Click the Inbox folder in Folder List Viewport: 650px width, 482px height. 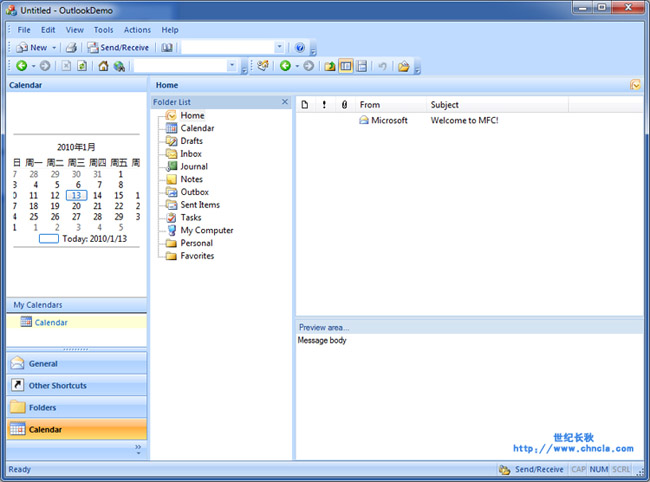(x=190, y=154)
